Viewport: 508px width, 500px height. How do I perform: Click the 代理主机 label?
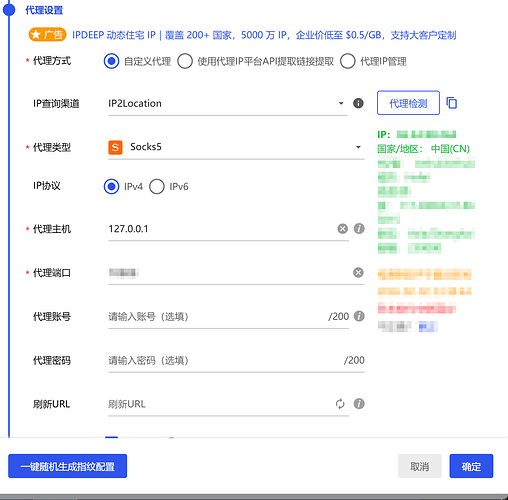coord(52,229)
